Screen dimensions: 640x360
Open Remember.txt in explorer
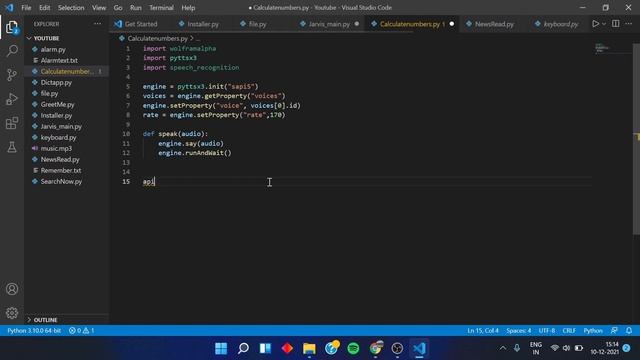pos(61,171)
